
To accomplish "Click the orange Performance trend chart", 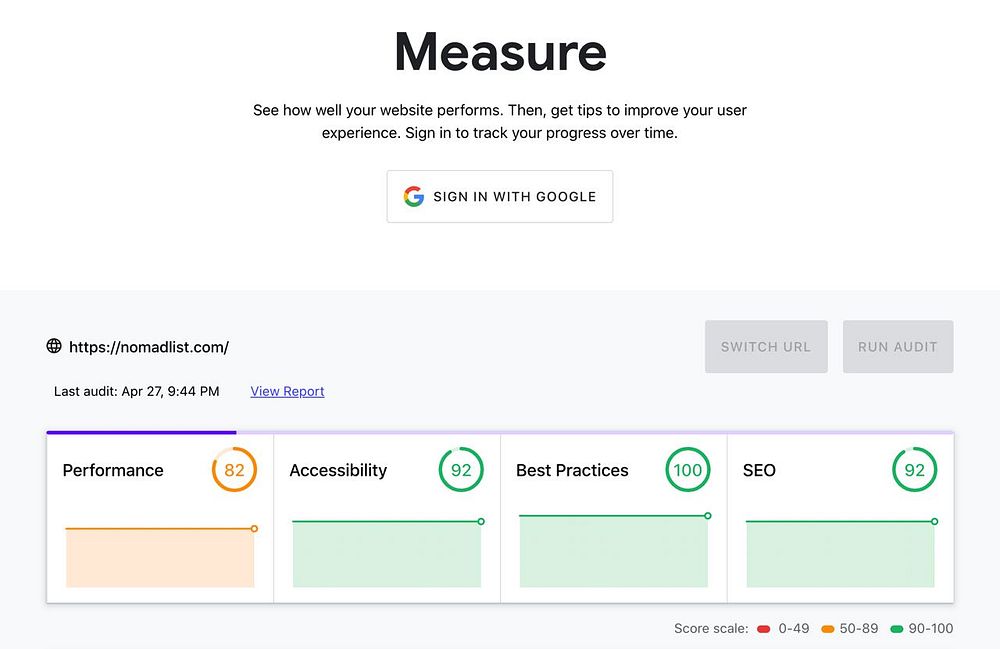I will (160, 557).
